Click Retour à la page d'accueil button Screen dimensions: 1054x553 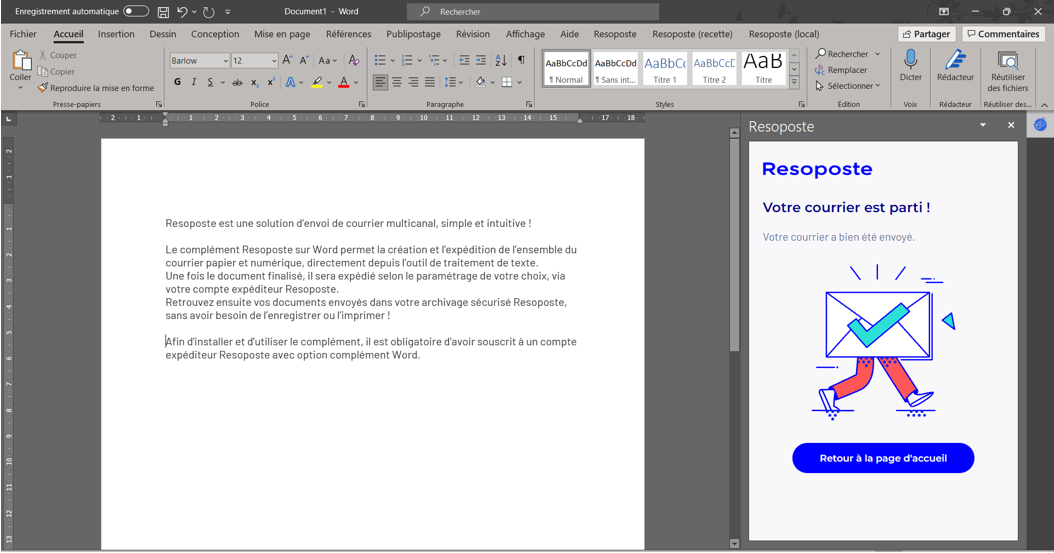[x=883, y=458]
